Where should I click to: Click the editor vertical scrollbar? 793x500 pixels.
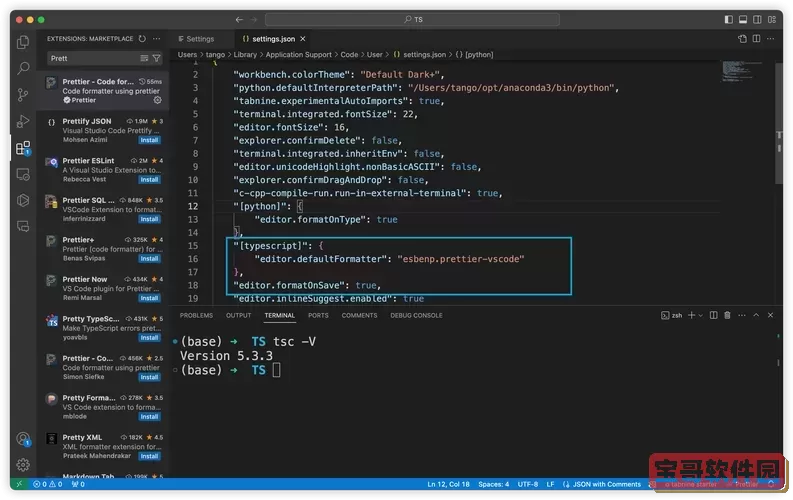pos(779,124)
